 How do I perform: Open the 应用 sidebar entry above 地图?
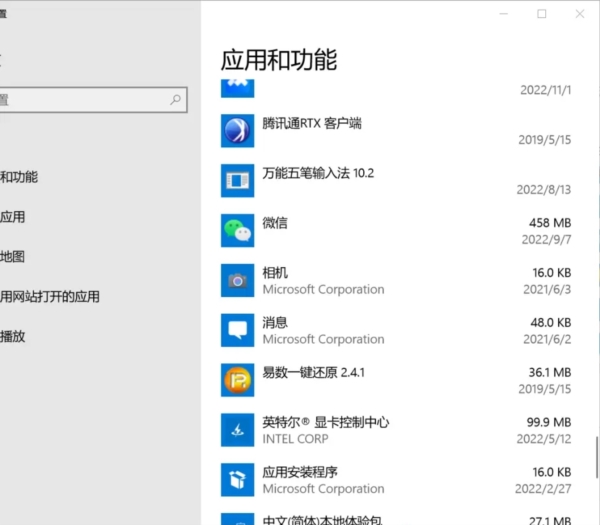tap(13, 217)
